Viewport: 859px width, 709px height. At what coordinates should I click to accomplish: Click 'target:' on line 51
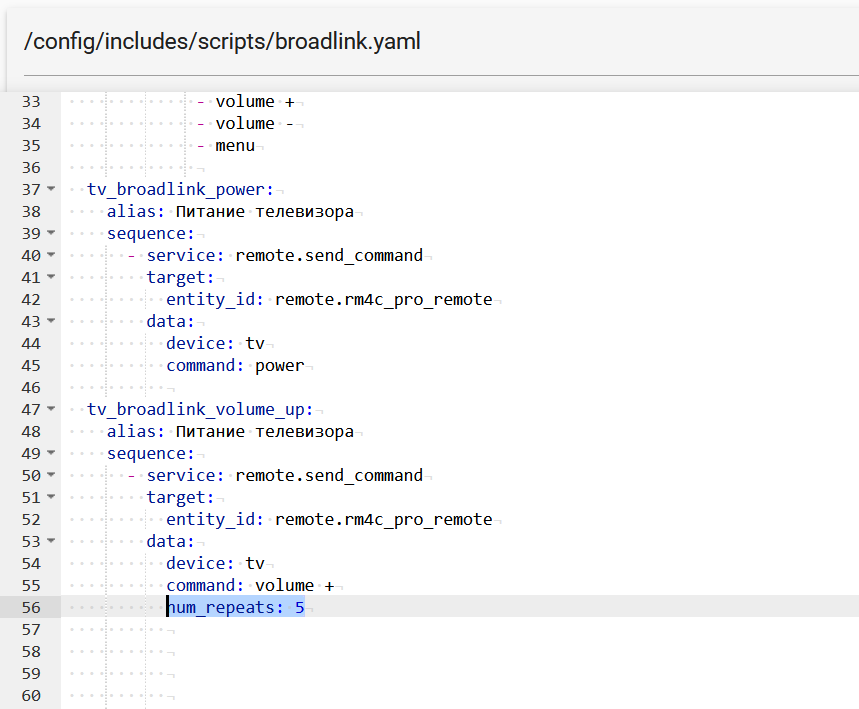pyautogui.click(x=180, y=498)
